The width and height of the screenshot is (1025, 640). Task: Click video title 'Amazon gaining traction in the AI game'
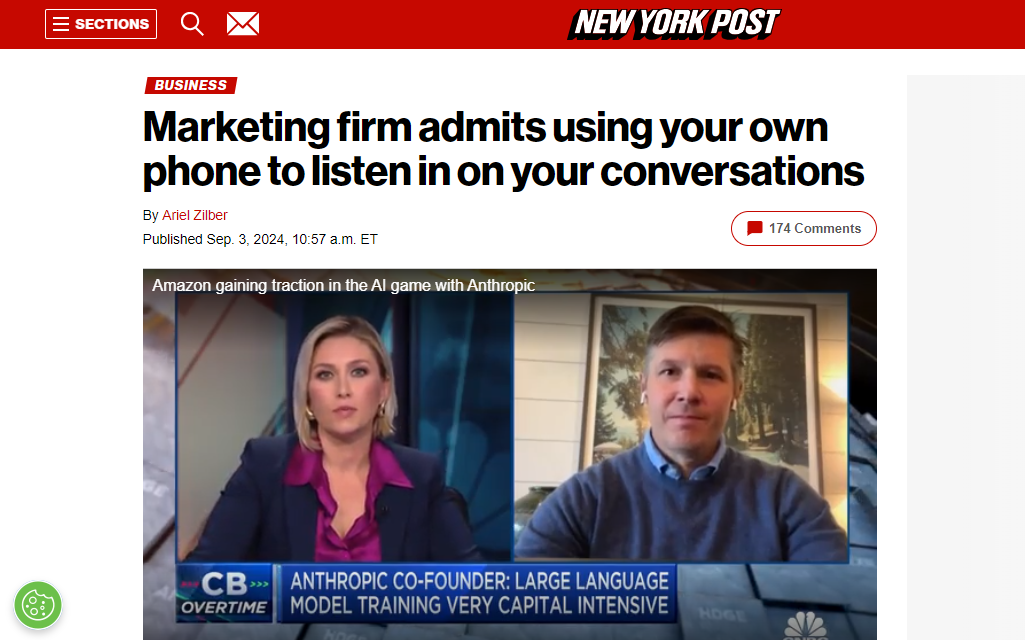pyautogui.click(x=343, y=285)
